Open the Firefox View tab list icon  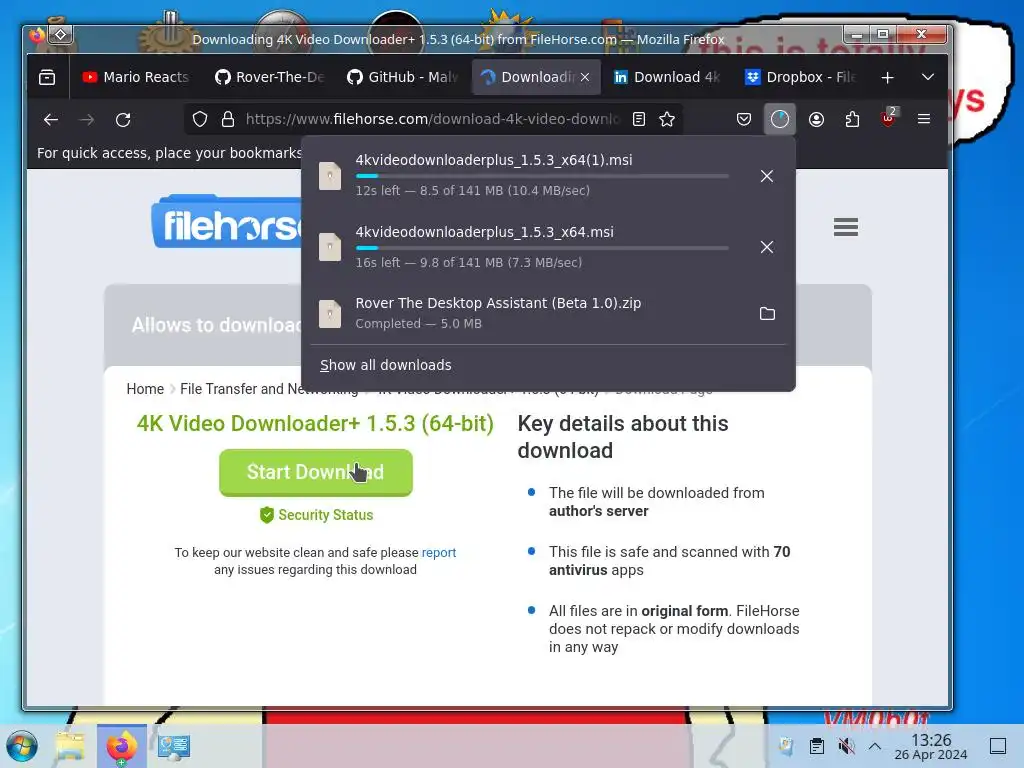(47, 77)
